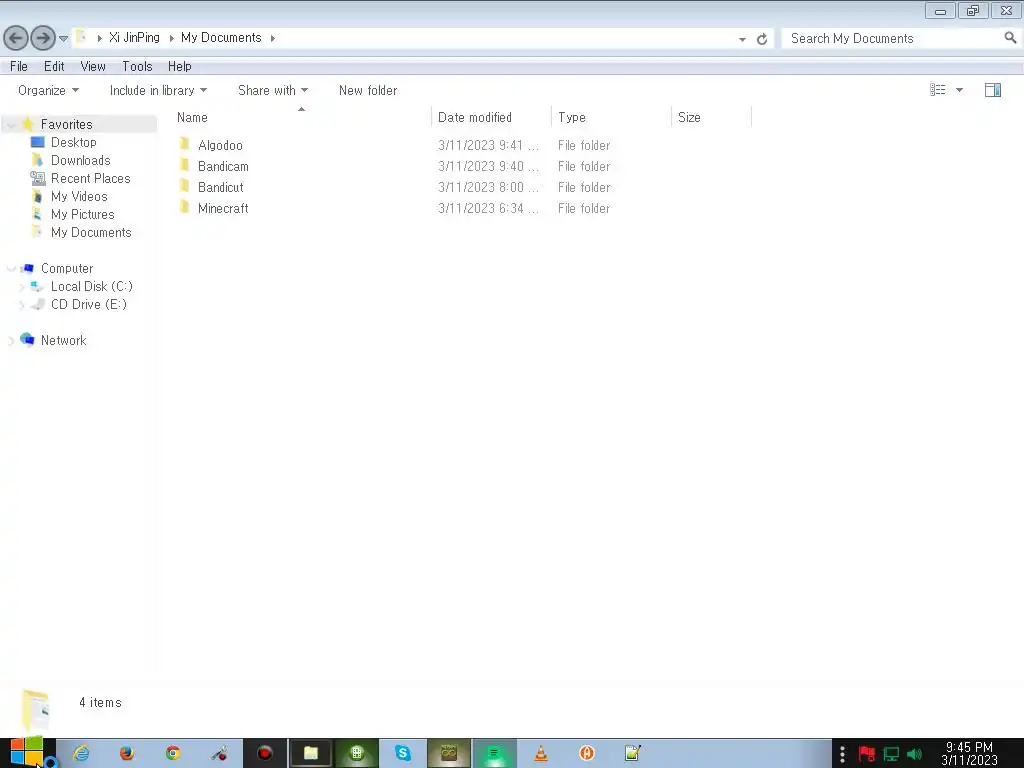Go back with the Back arrow button

[16, 38]
